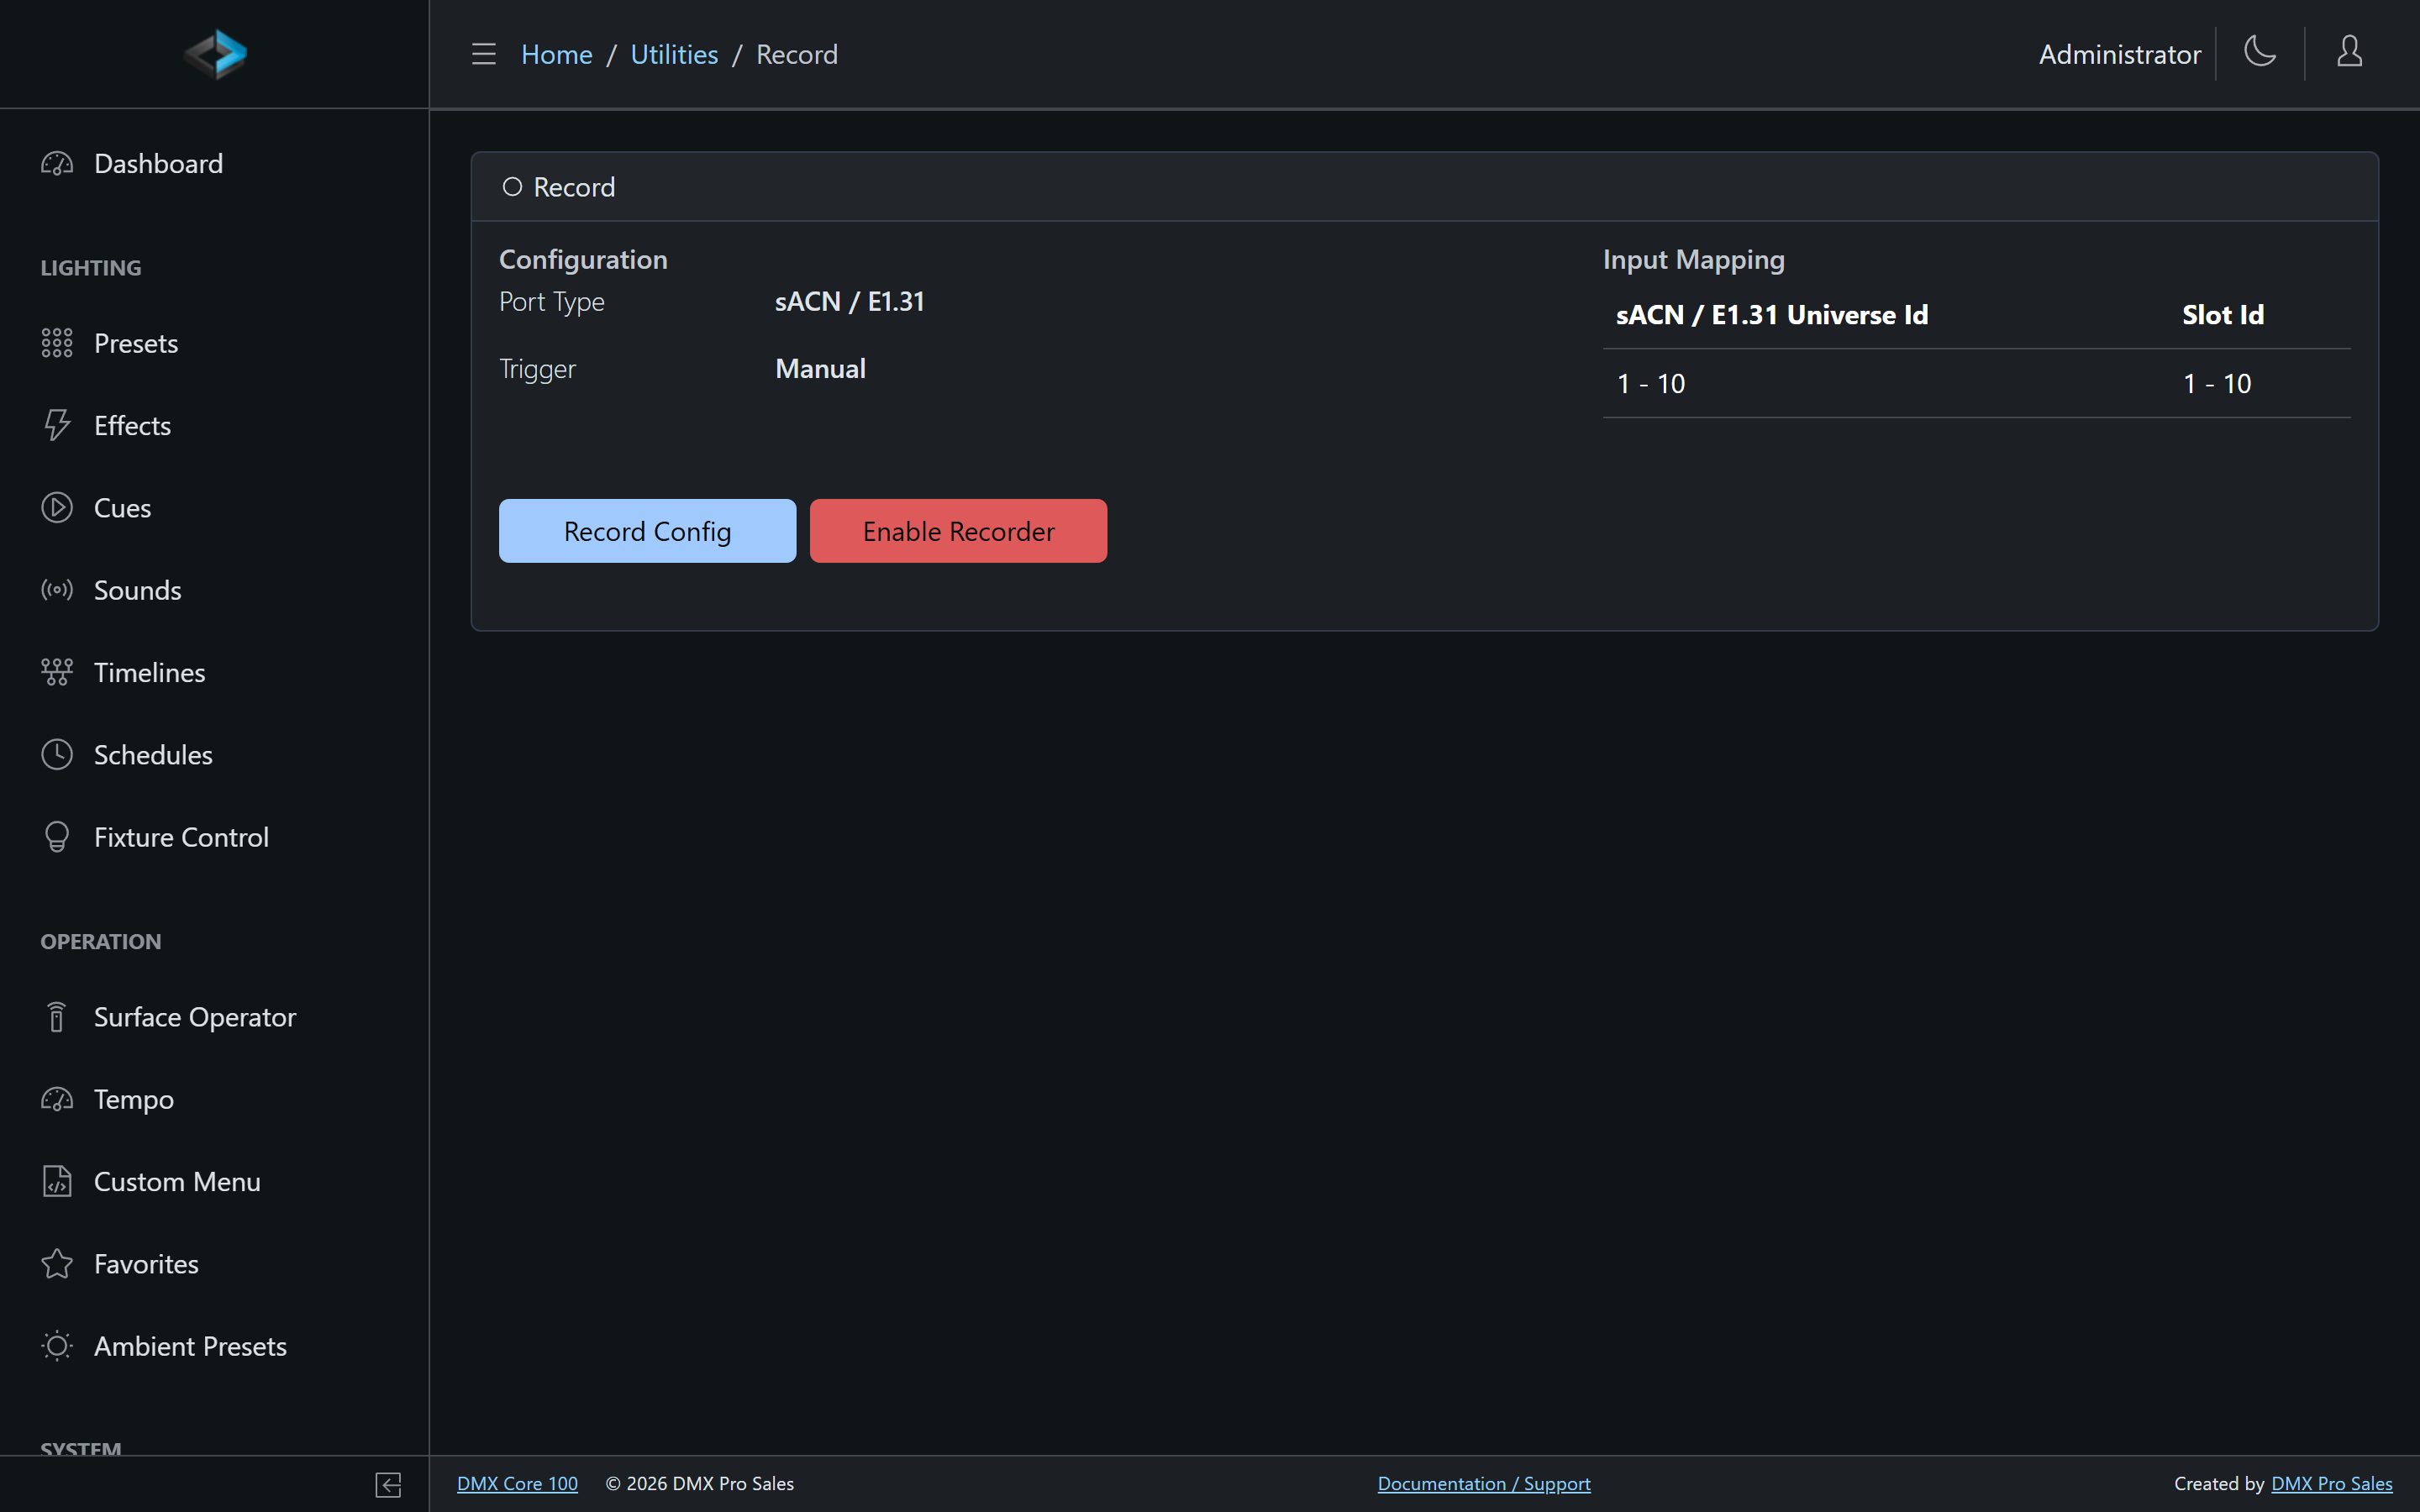Open the DMX Pro Sales footer link
Viewport: 2420px width, 1512px height.
[x=2331, y=1484]
